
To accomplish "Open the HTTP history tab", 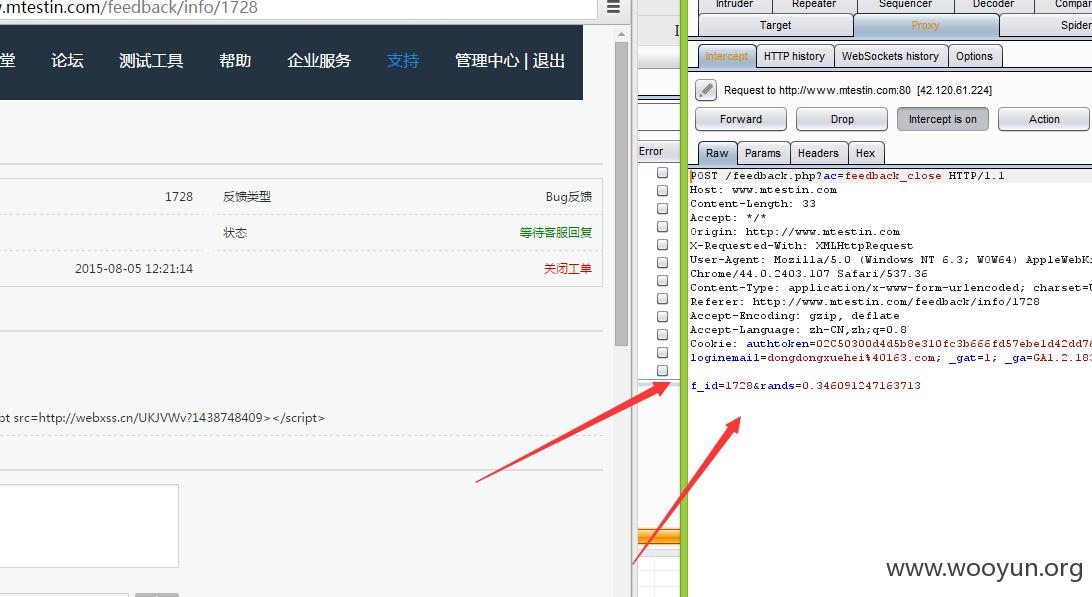I will pyautogui.click(x=794, y=56).
